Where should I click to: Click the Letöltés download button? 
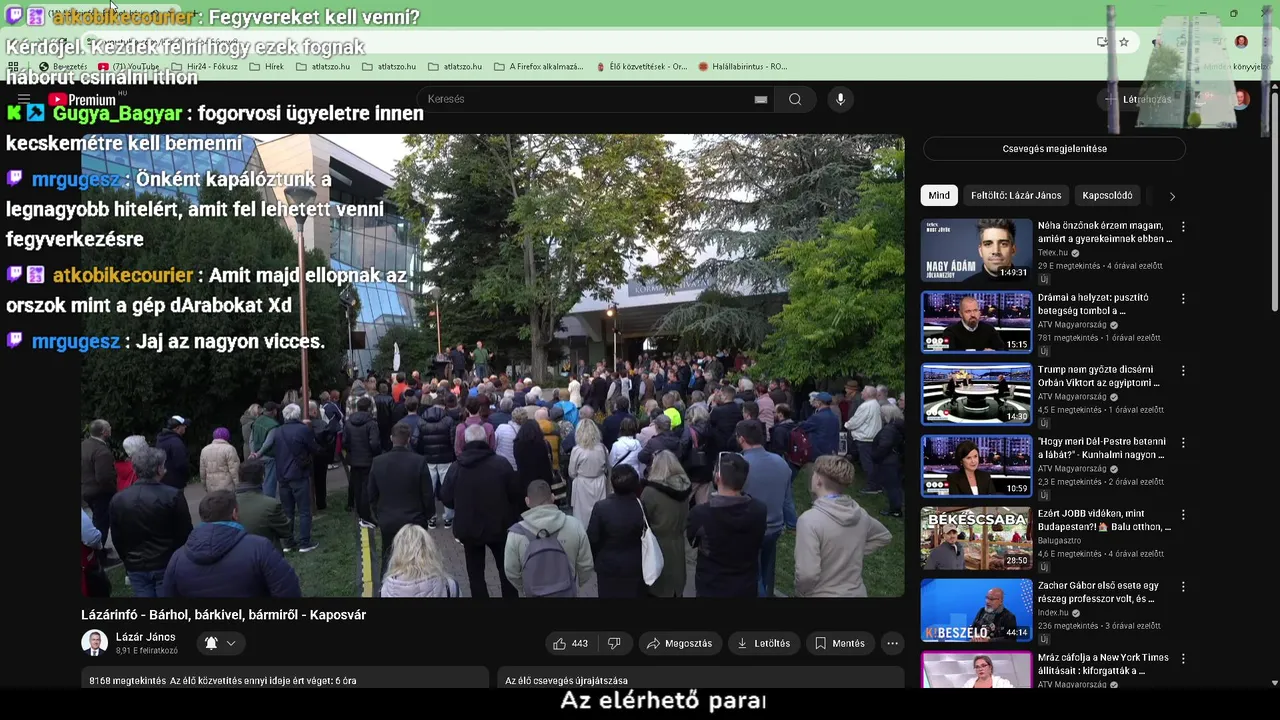[763, 643]
